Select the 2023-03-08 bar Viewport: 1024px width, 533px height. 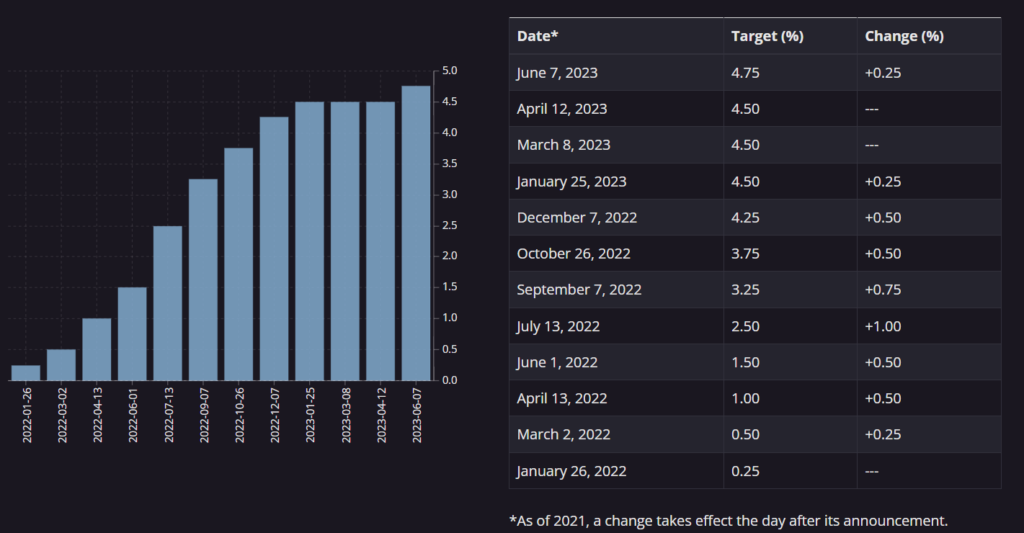pyautogui.click(x=345, y=241)
